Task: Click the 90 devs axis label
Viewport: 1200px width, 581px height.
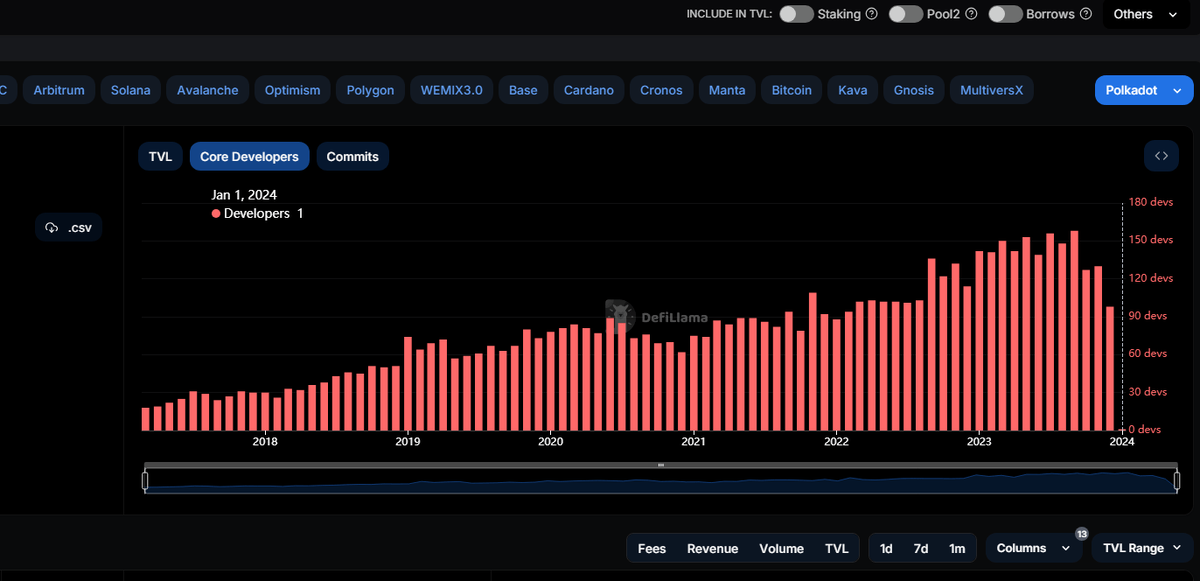Action: point(1148,316)
